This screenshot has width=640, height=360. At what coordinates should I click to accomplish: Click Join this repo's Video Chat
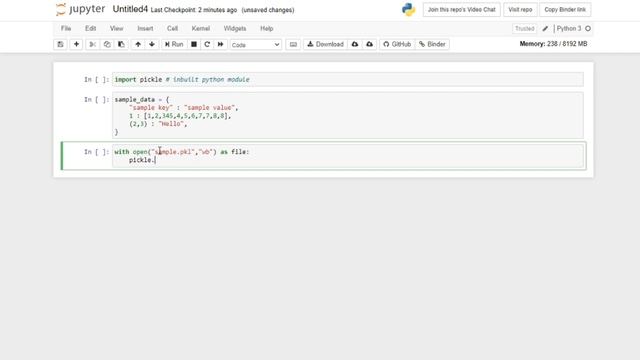pos(462,9)
